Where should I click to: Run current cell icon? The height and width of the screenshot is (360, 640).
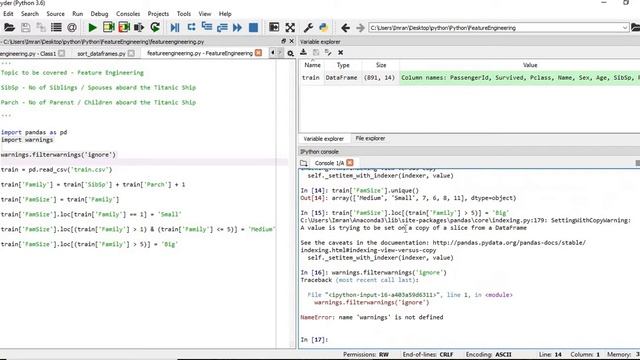point(109,28)
